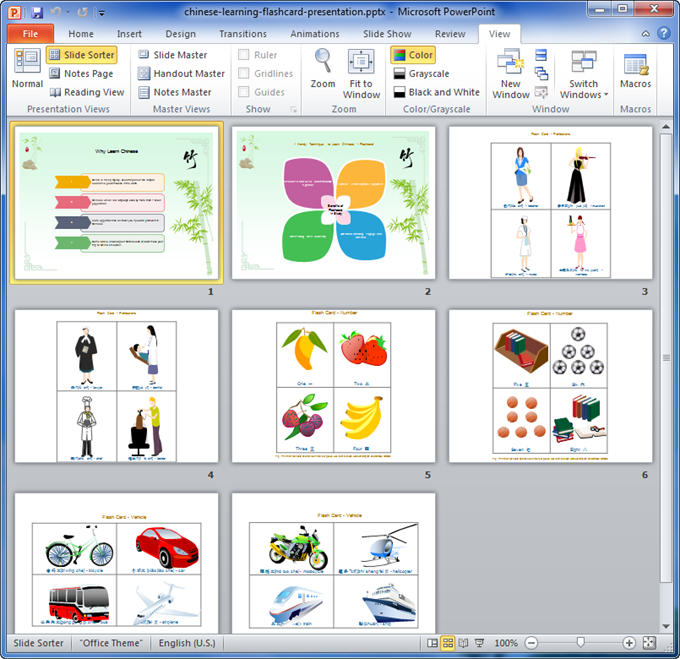Open the Handout Master view
The width and height of the screenshot is (680, 659).
pos(181,74)
